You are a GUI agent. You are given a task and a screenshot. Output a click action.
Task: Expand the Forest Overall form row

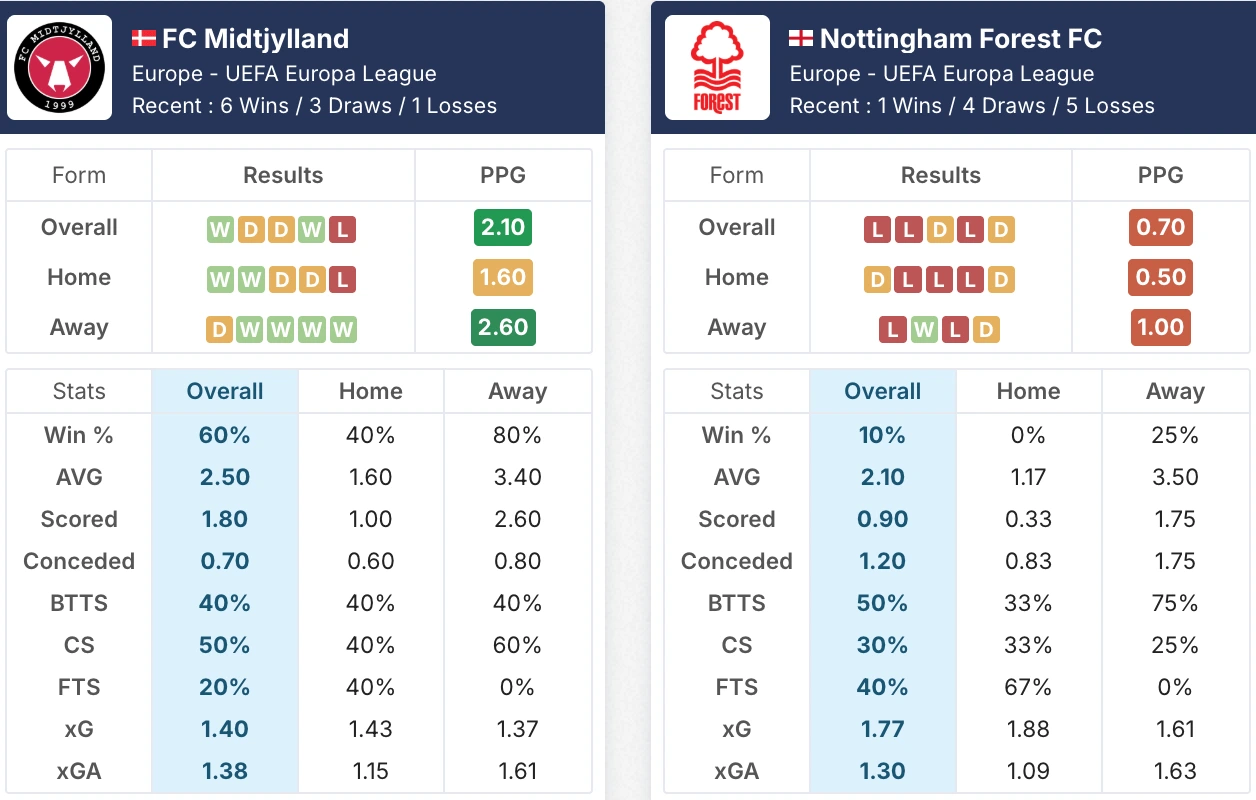click(736, 228)
